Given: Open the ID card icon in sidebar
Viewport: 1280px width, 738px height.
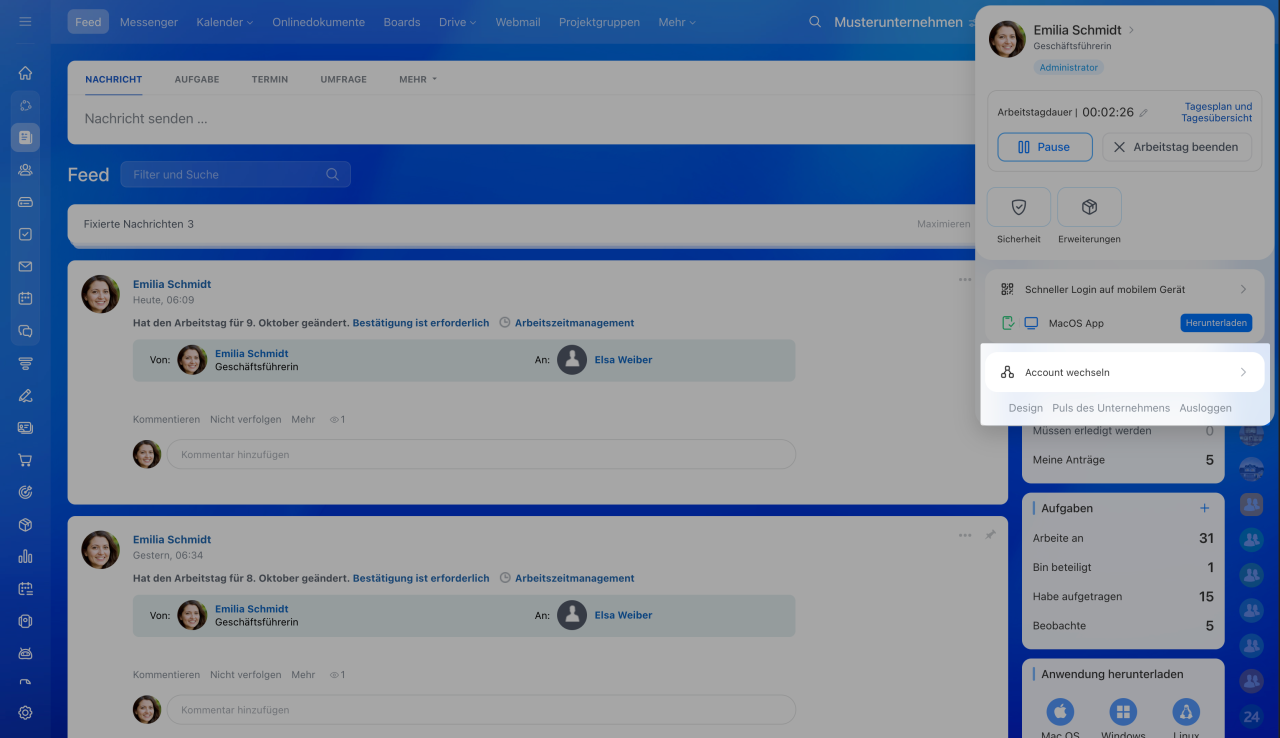Looking at the screenshot, I should 25,428.
